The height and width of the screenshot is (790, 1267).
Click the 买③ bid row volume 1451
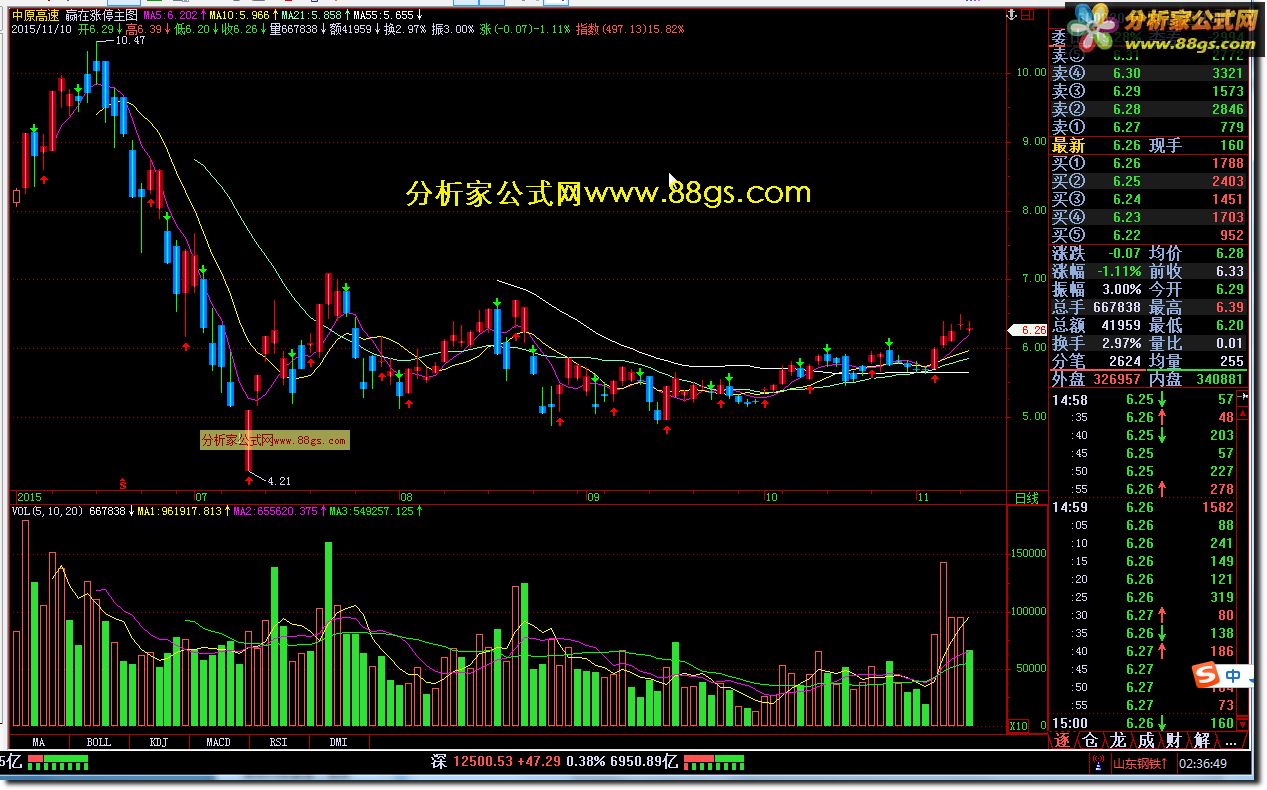(1228, 199)
